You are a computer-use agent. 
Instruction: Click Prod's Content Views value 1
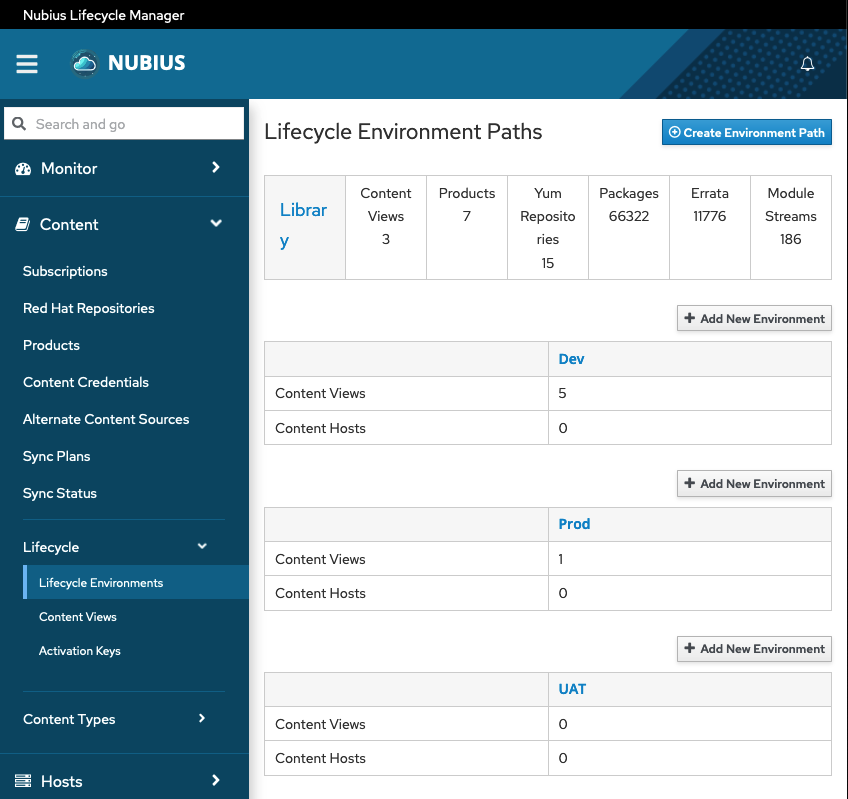(561, 559)
